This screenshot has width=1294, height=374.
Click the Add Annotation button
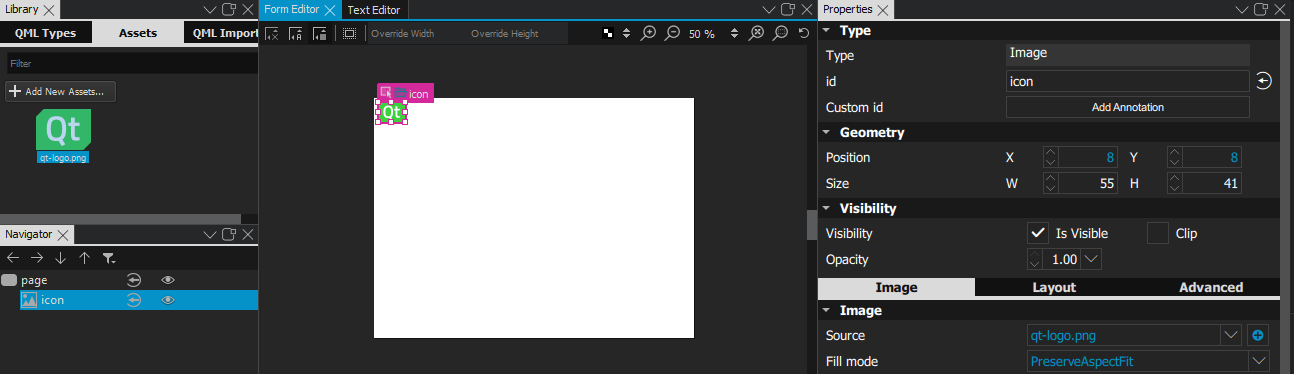[1128, 107]
